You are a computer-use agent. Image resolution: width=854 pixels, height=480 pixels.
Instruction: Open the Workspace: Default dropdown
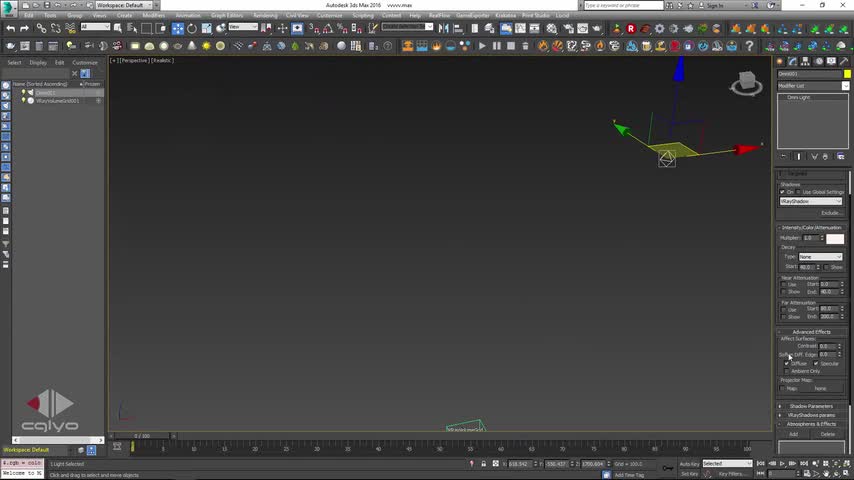coord(124,5)
